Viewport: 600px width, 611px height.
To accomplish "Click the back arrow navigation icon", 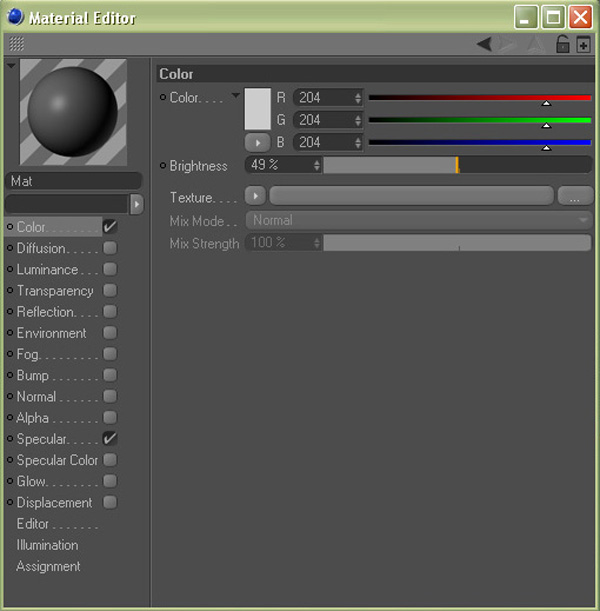I will coord(484,43).
